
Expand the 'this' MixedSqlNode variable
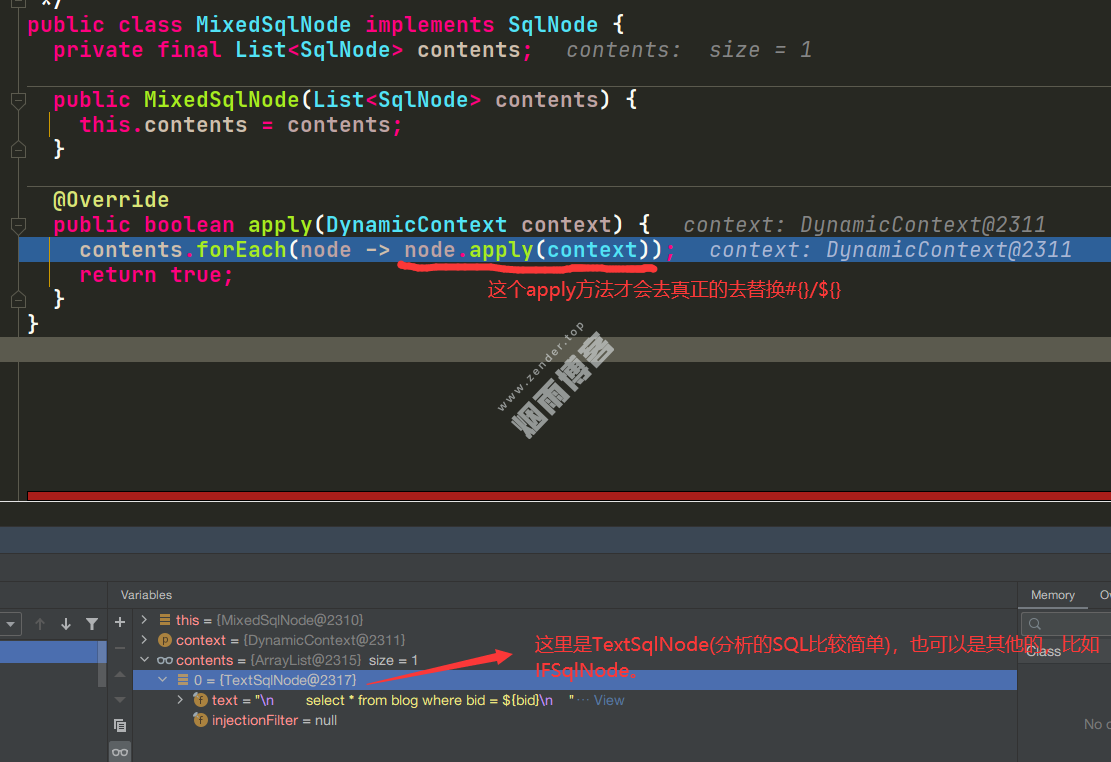point(144,620)
